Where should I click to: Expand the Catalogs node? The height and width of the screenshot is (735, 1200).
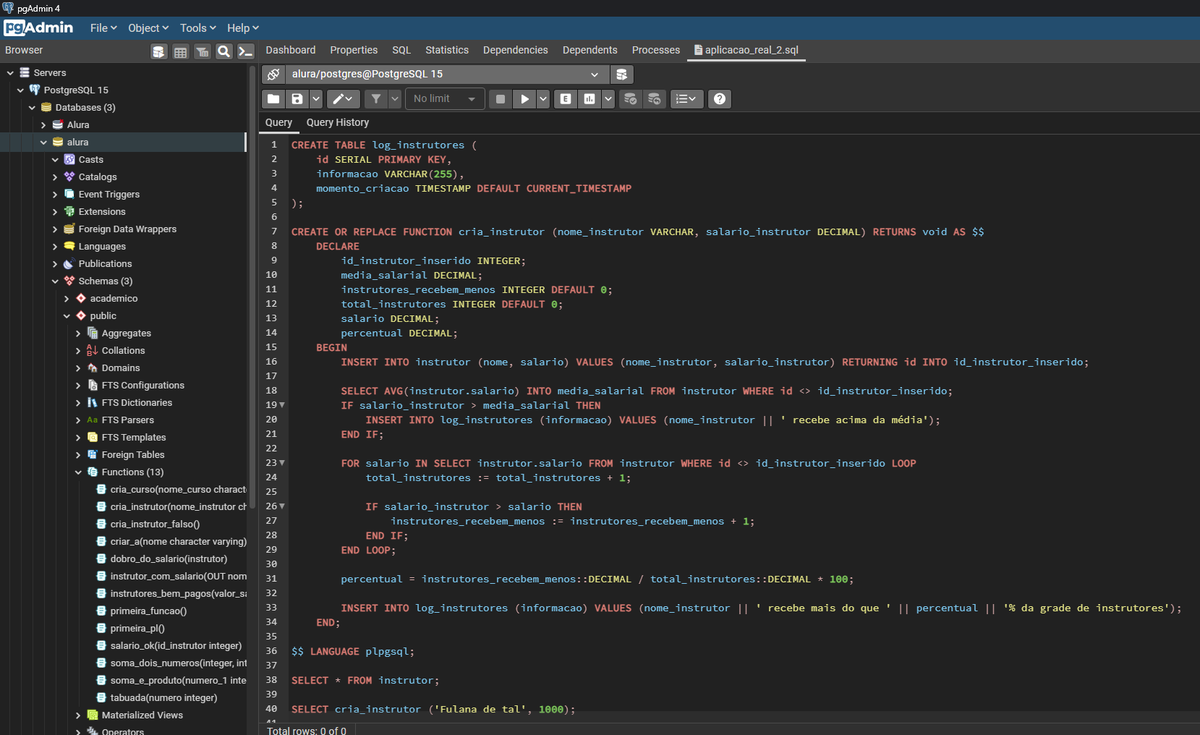pos(55,177)
